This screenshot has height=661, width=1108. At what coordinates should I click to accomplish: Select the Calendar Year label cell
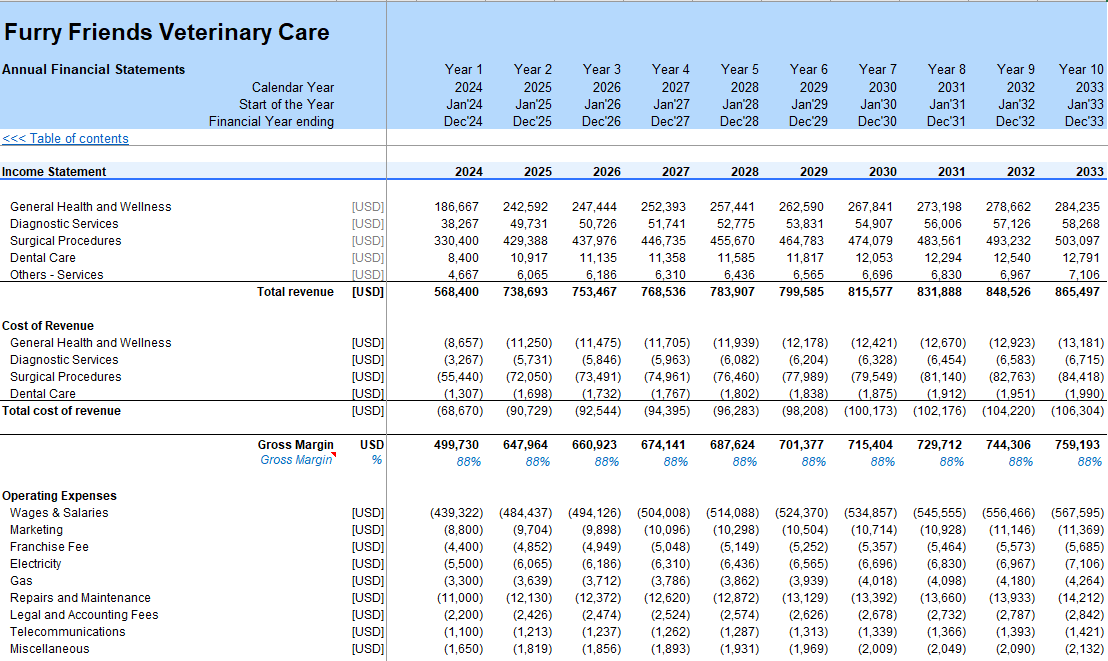(x=292, y=88)
